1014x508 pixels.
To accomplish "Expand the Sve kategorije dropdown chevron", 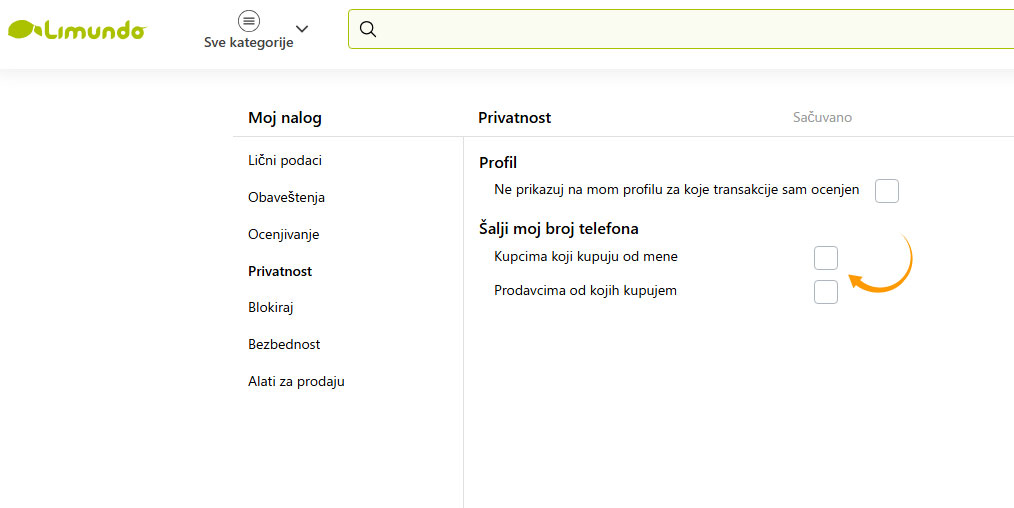I will [x=302, y=28].
